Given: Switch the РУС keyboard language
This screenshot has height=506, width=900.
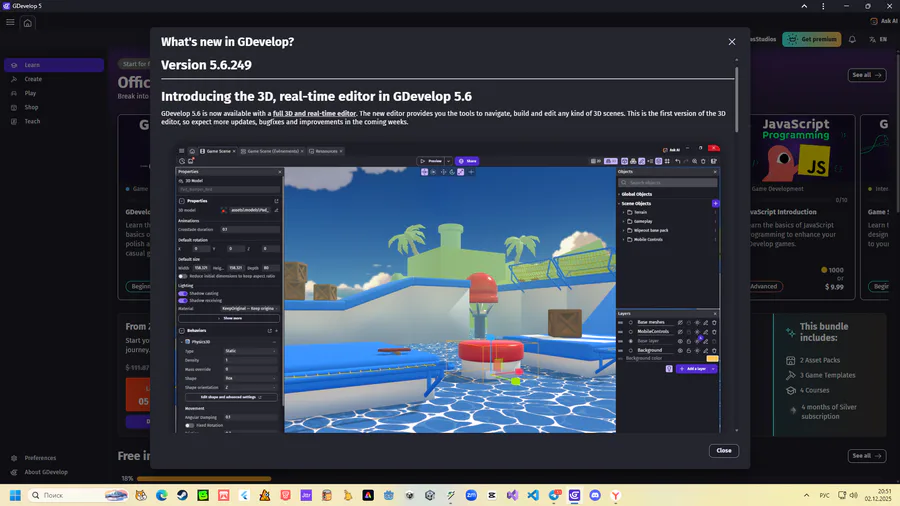Looking at the screenshot, I should click(824, 495).
